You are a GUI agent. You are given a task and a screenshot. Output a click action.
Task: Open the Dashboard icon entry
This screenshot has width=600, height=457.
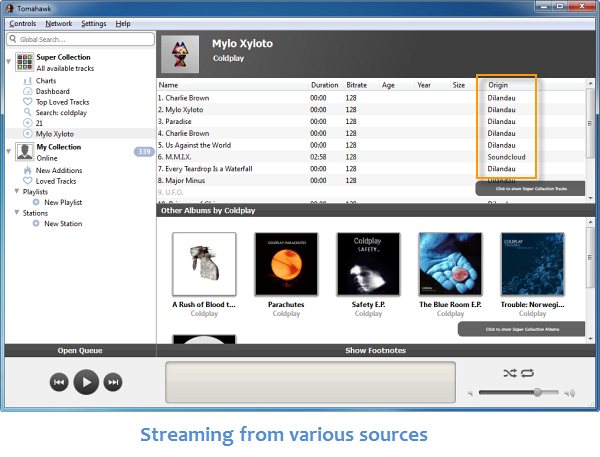tap(28, 91)
